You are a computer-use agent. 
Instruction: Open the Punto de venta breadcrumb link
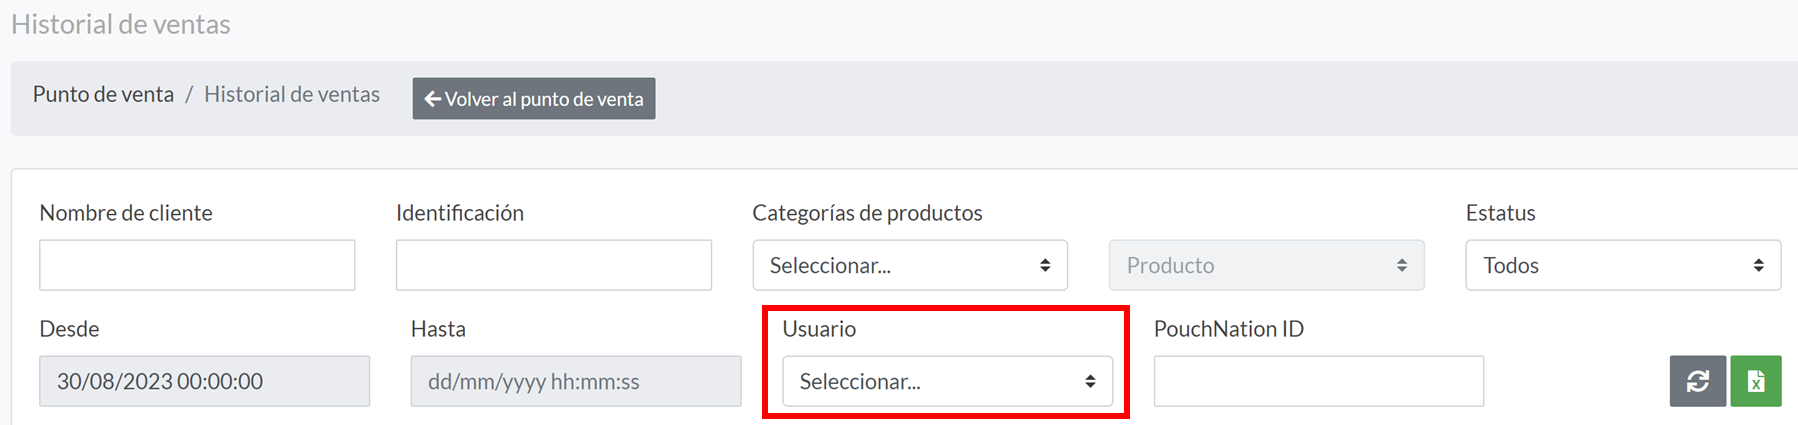tap(103, 94)
